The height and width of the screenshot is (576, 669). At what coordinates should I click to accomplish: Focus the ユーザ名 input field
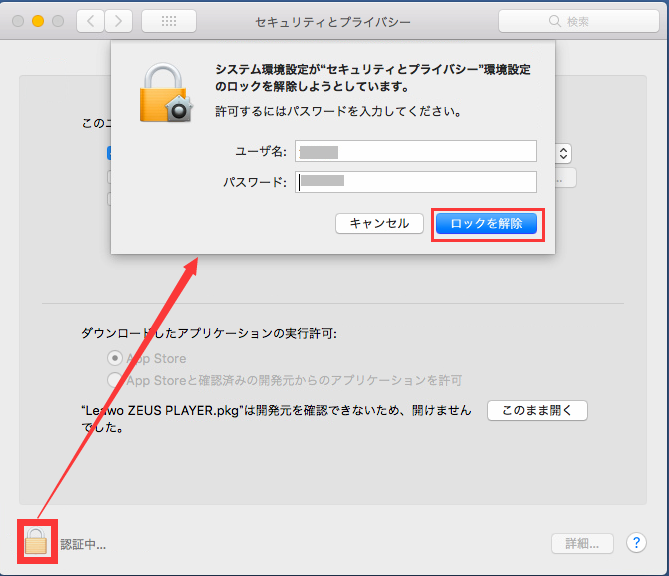[x=416, y=151]
